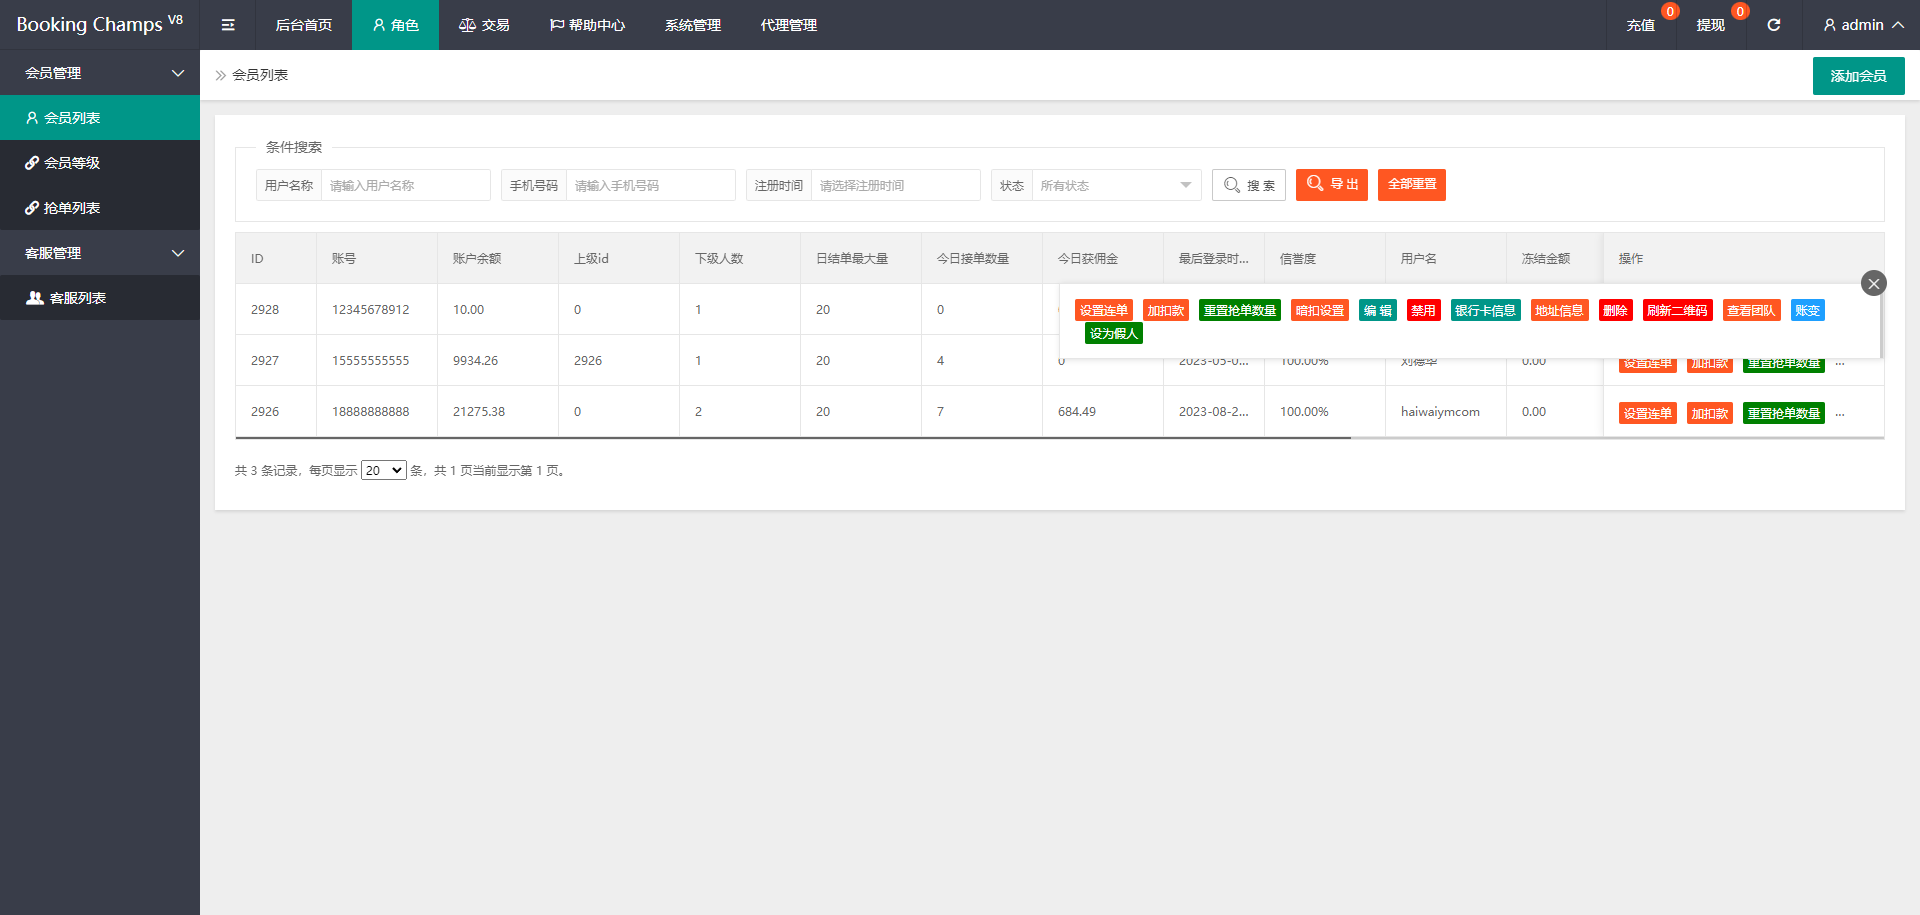This screenshot has height=915, width=1920.
Task: Open 会员等级 in the sidebar
Action: [72, 163]
